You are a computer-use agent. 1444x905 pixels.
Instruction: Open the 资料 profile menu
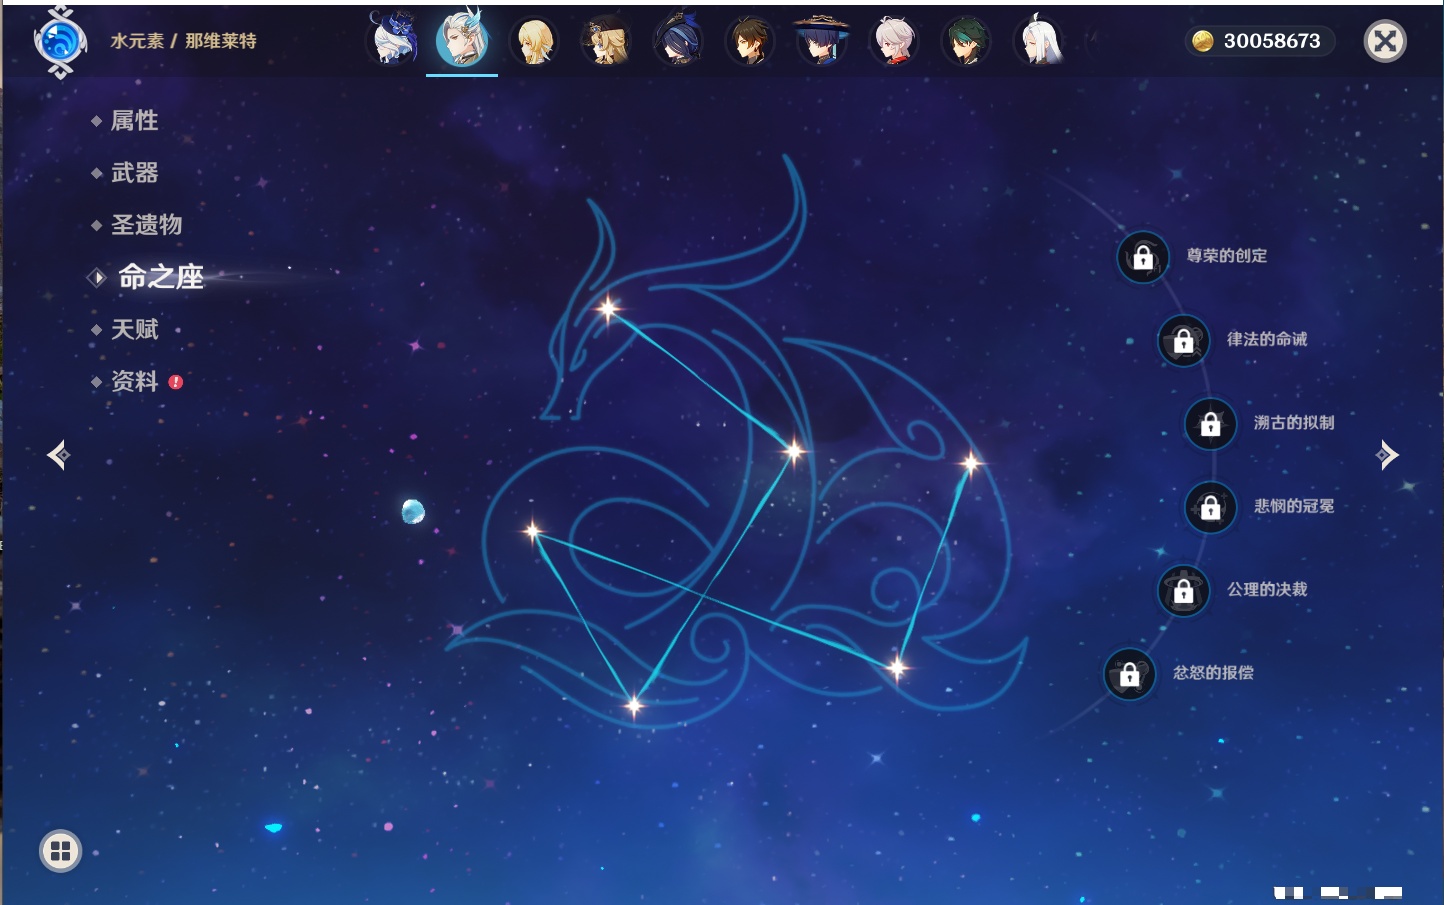(x=134, y=381)
